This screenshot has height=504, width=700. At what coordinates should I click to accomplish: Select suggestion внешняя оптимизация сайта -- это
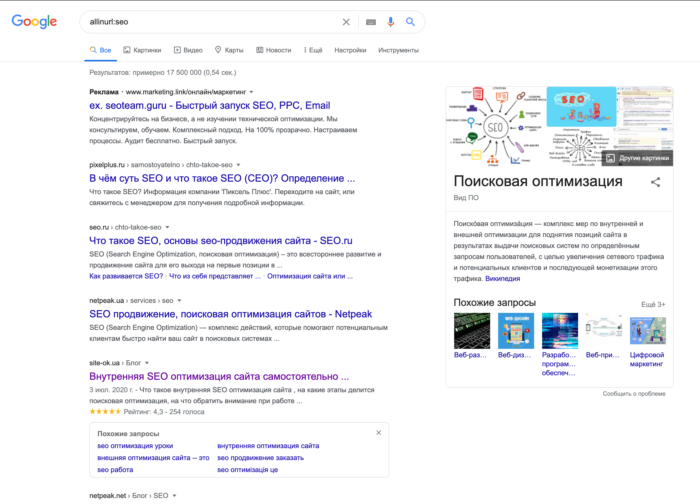point(153,458)
